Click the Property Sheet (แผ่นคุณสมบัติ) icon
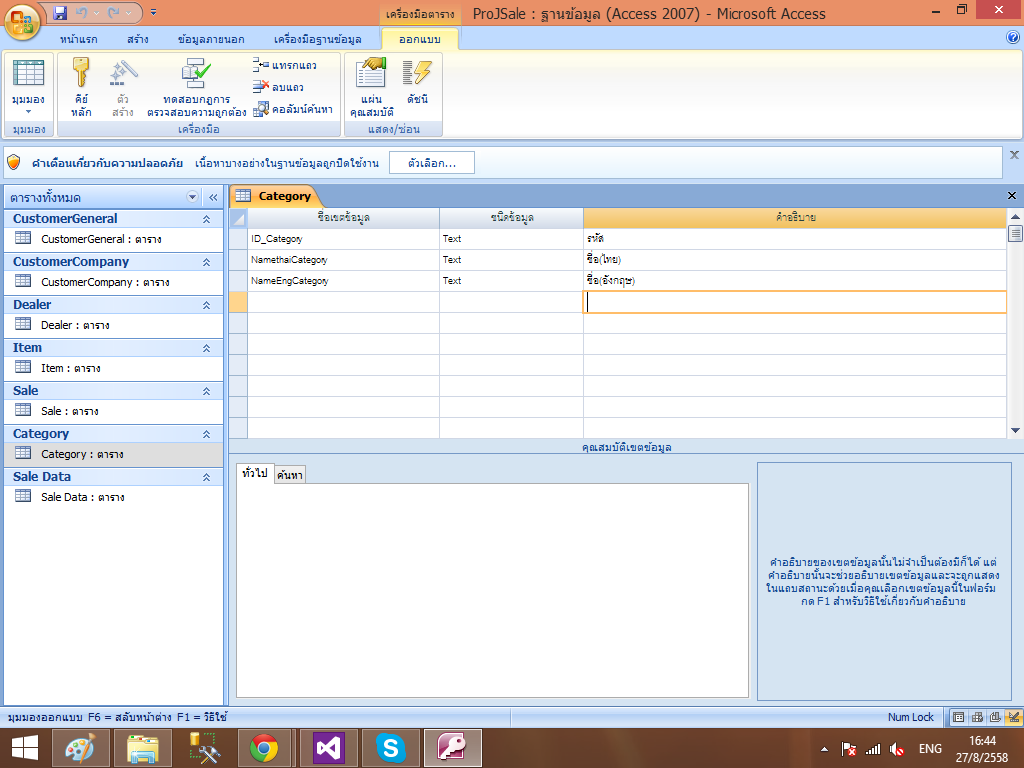The width and height of the screenshot is (1024, 768). tap(371, 86)
